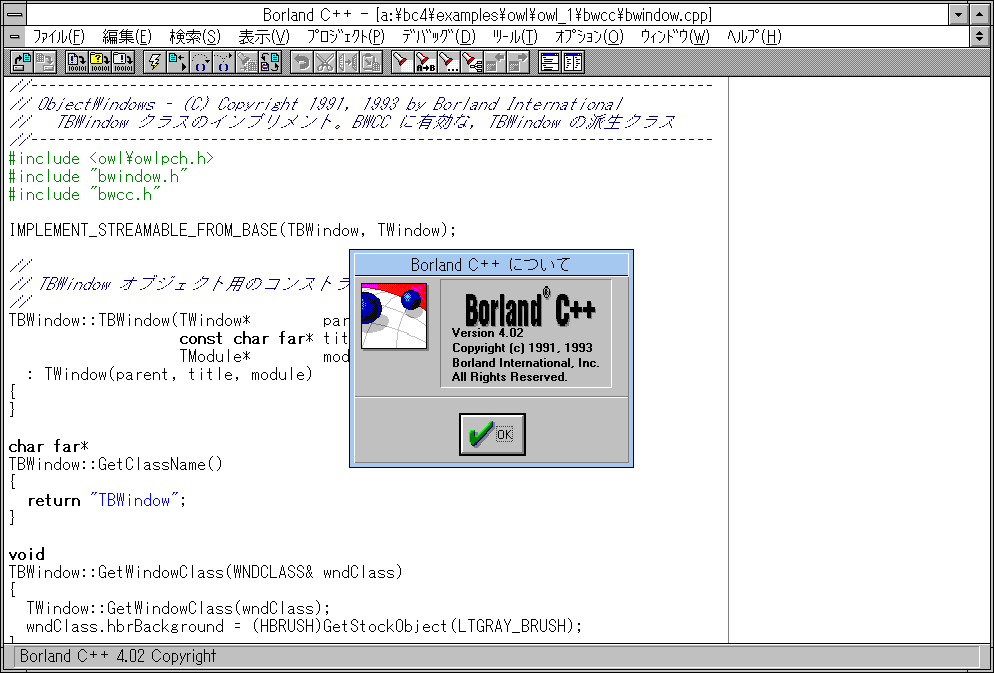
Task: Click the flashlight with tree browse icon
Action: pyautogui.click(x=471, y=61)
